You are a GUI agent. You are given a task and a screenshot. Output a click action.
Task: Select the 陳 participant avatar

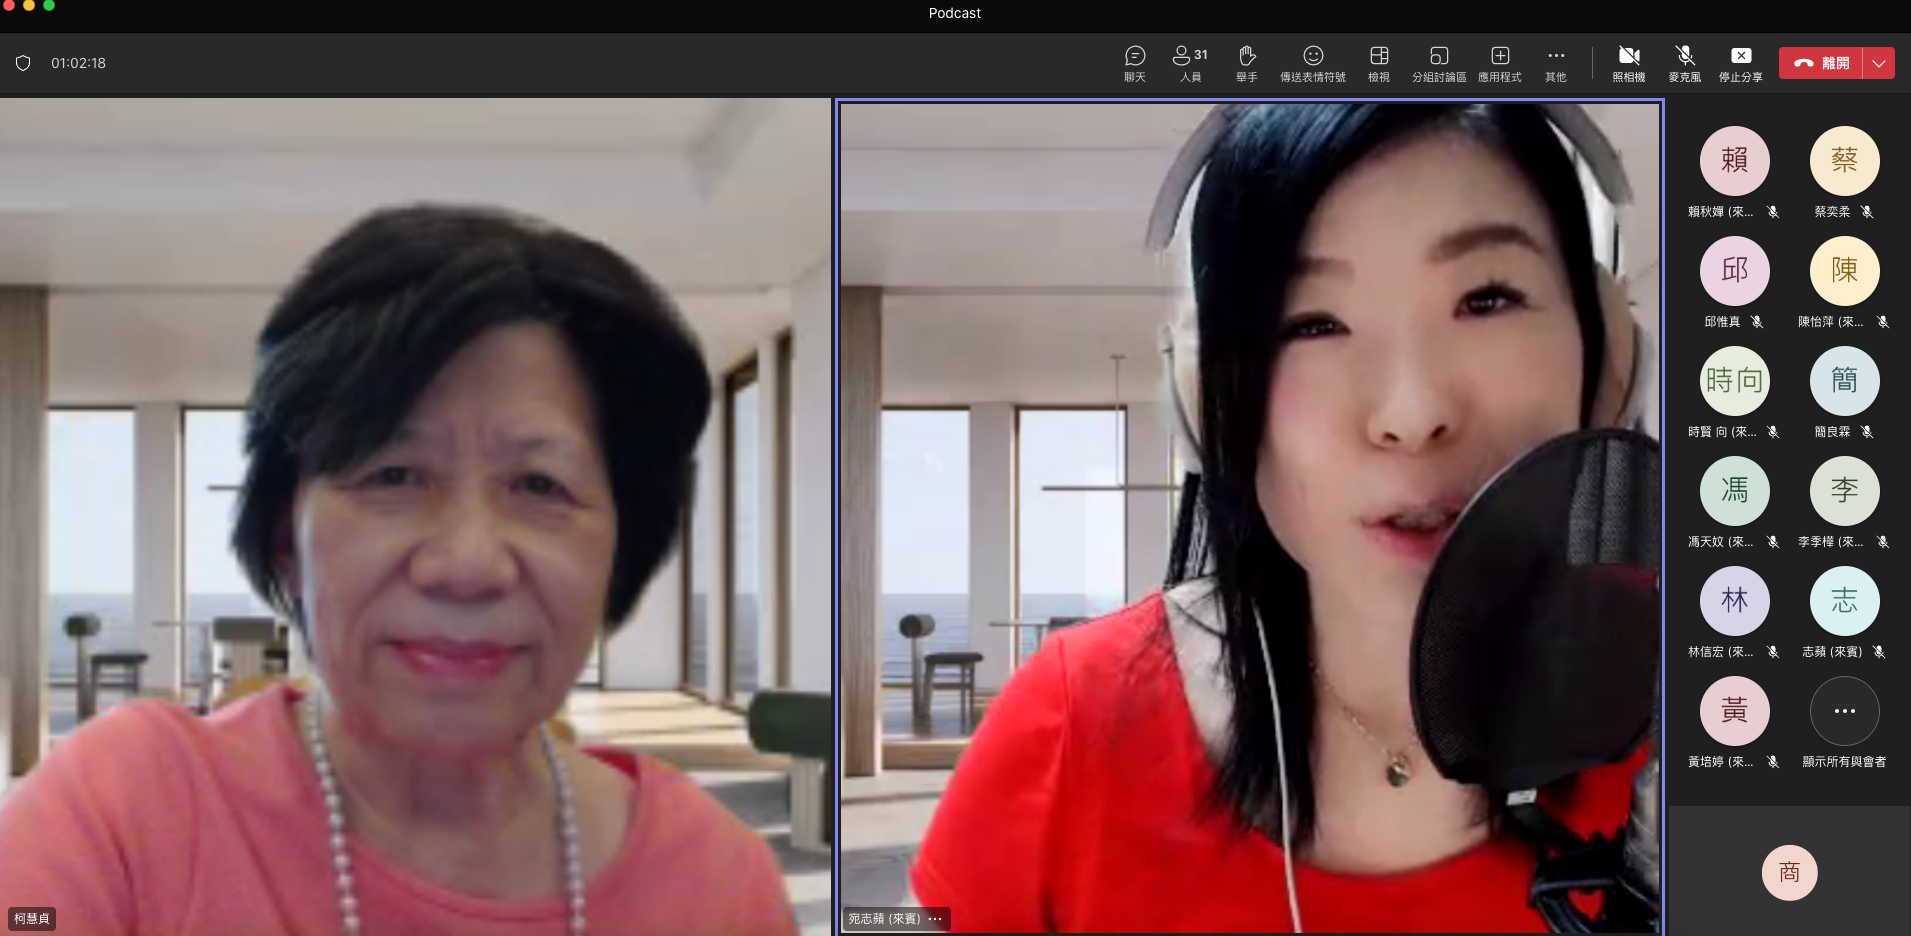pos(1845,271)
